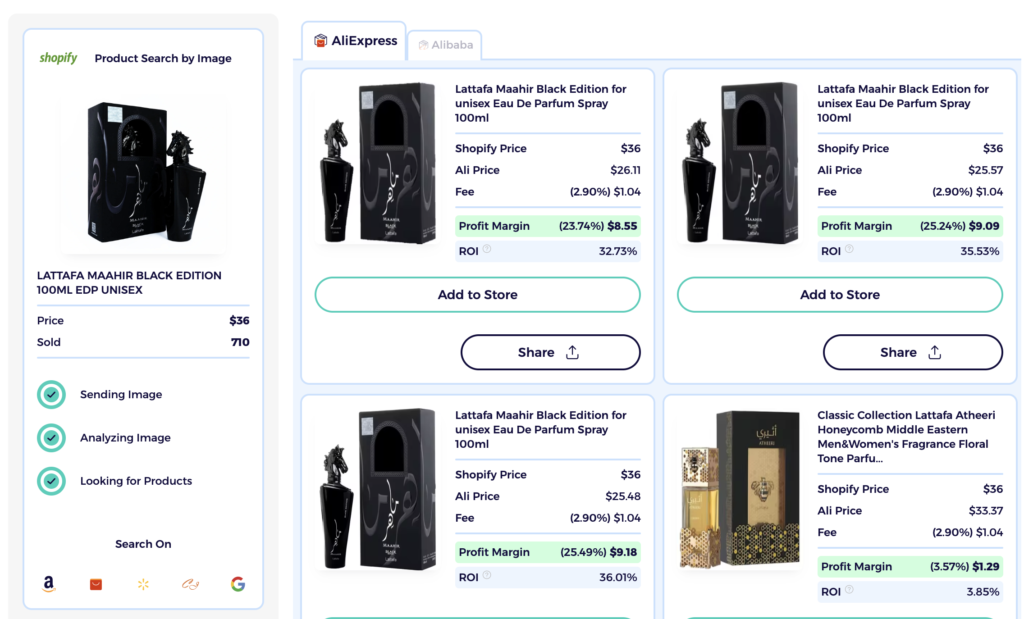The height and width of the screenshot is (619, 1024).
Task: Select the AliExpress tab
Action: point(353,41)
